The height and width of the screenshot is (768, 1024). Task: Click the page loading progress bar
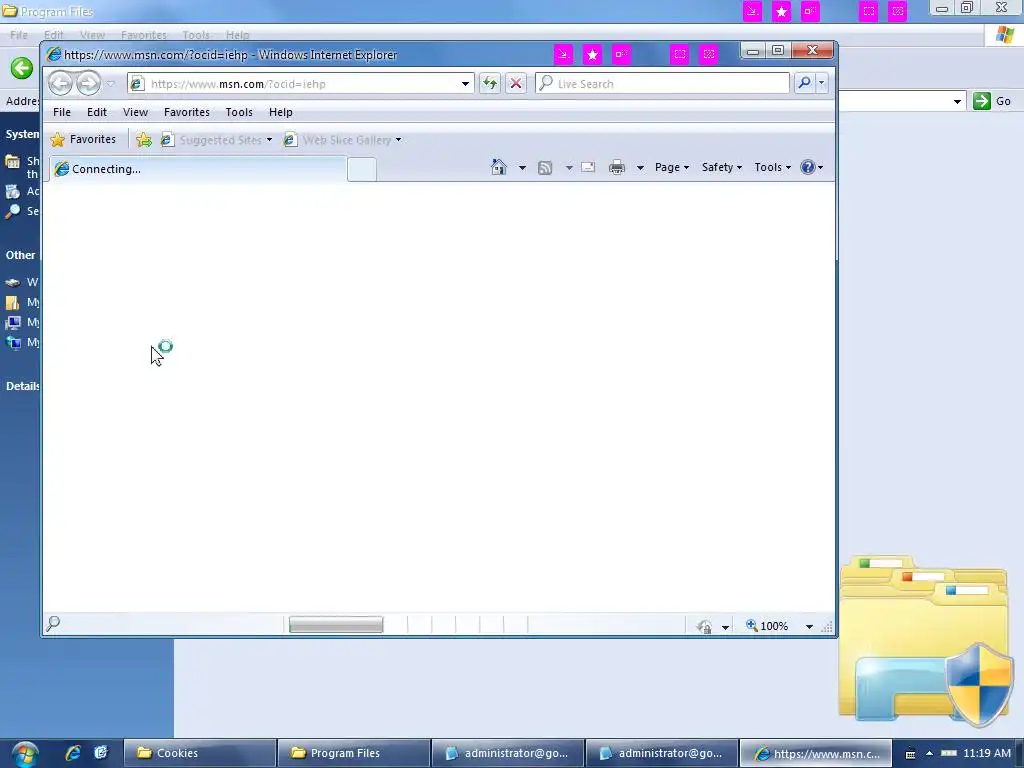pyautogui.click(x=336, y=625)
